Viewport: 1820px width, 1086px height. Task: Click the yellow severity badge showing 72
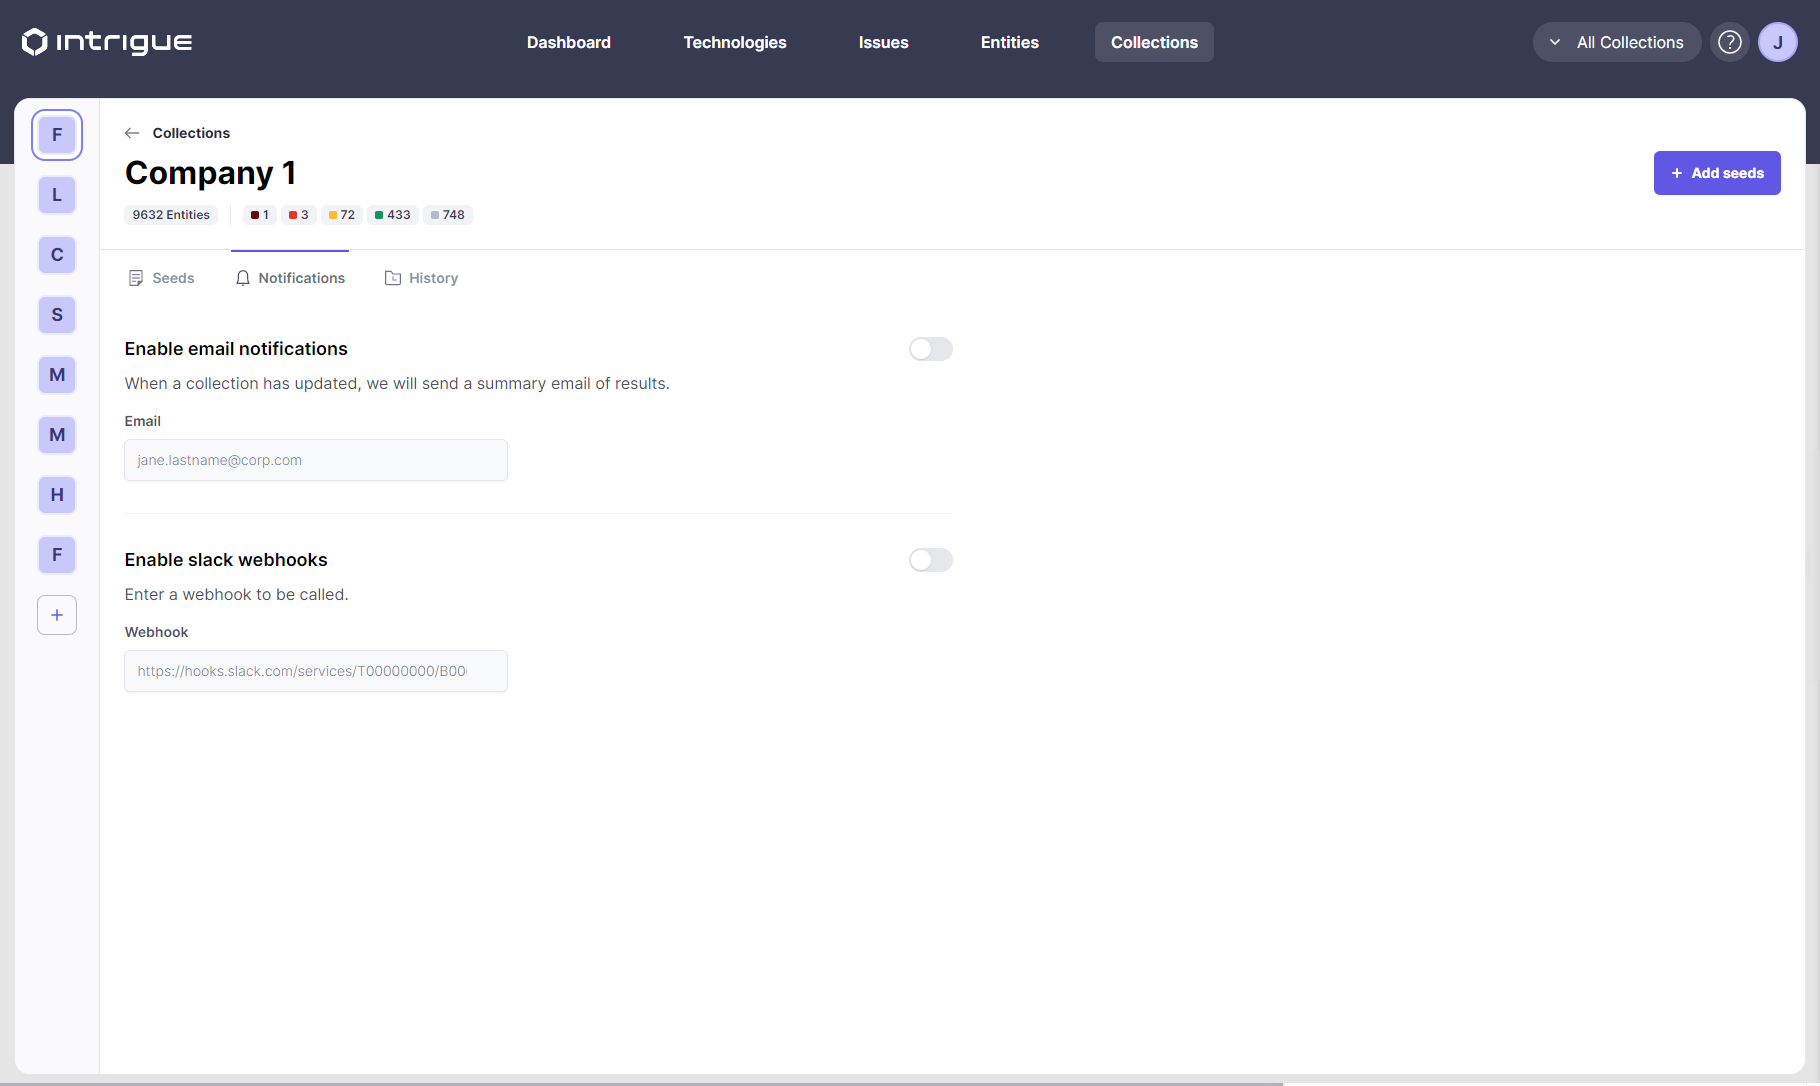pyautogui.click(x=342, y=215)
